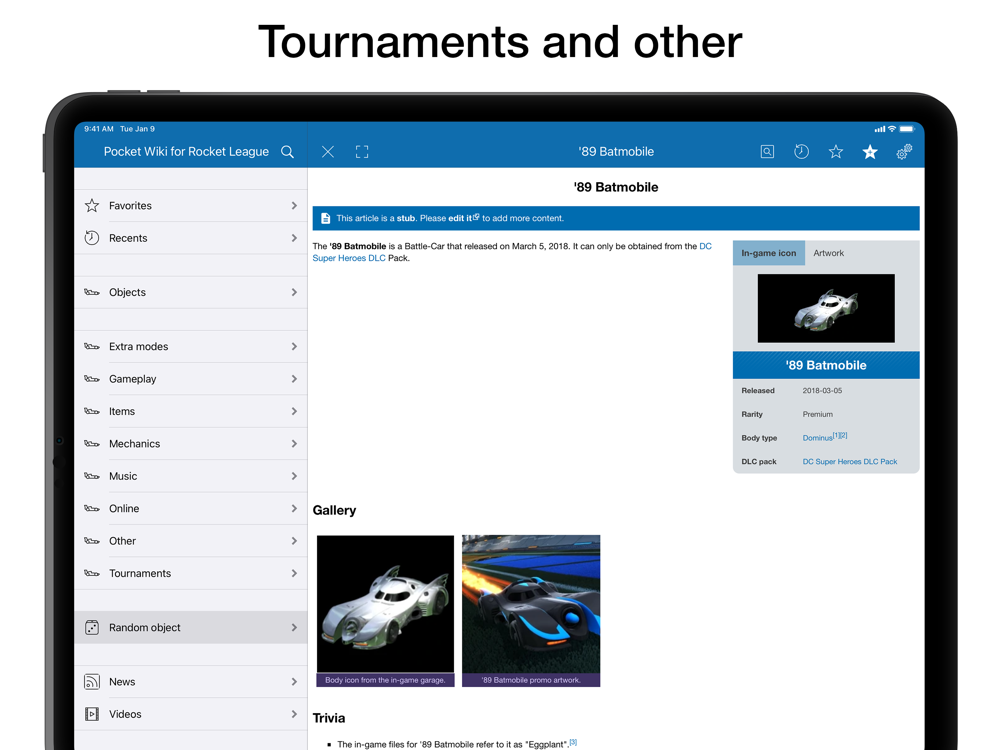Open the Videos menu item

[191, 714]
